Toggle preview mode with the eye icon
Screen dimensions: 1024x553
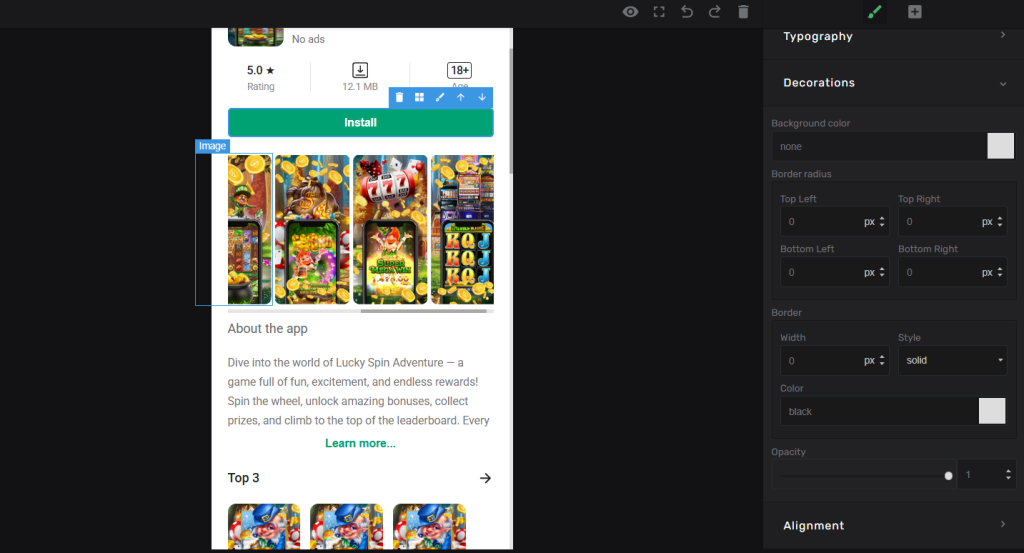coord(630,12)
